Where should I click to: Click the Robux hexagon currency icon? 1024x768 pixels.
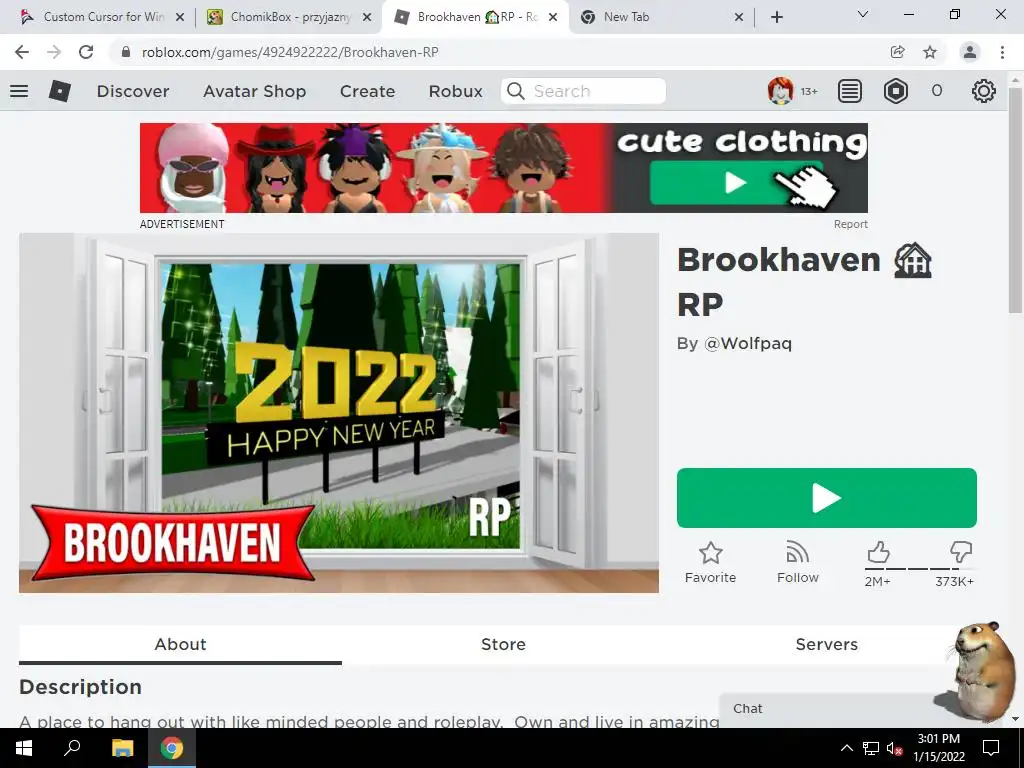pos(895,91)
